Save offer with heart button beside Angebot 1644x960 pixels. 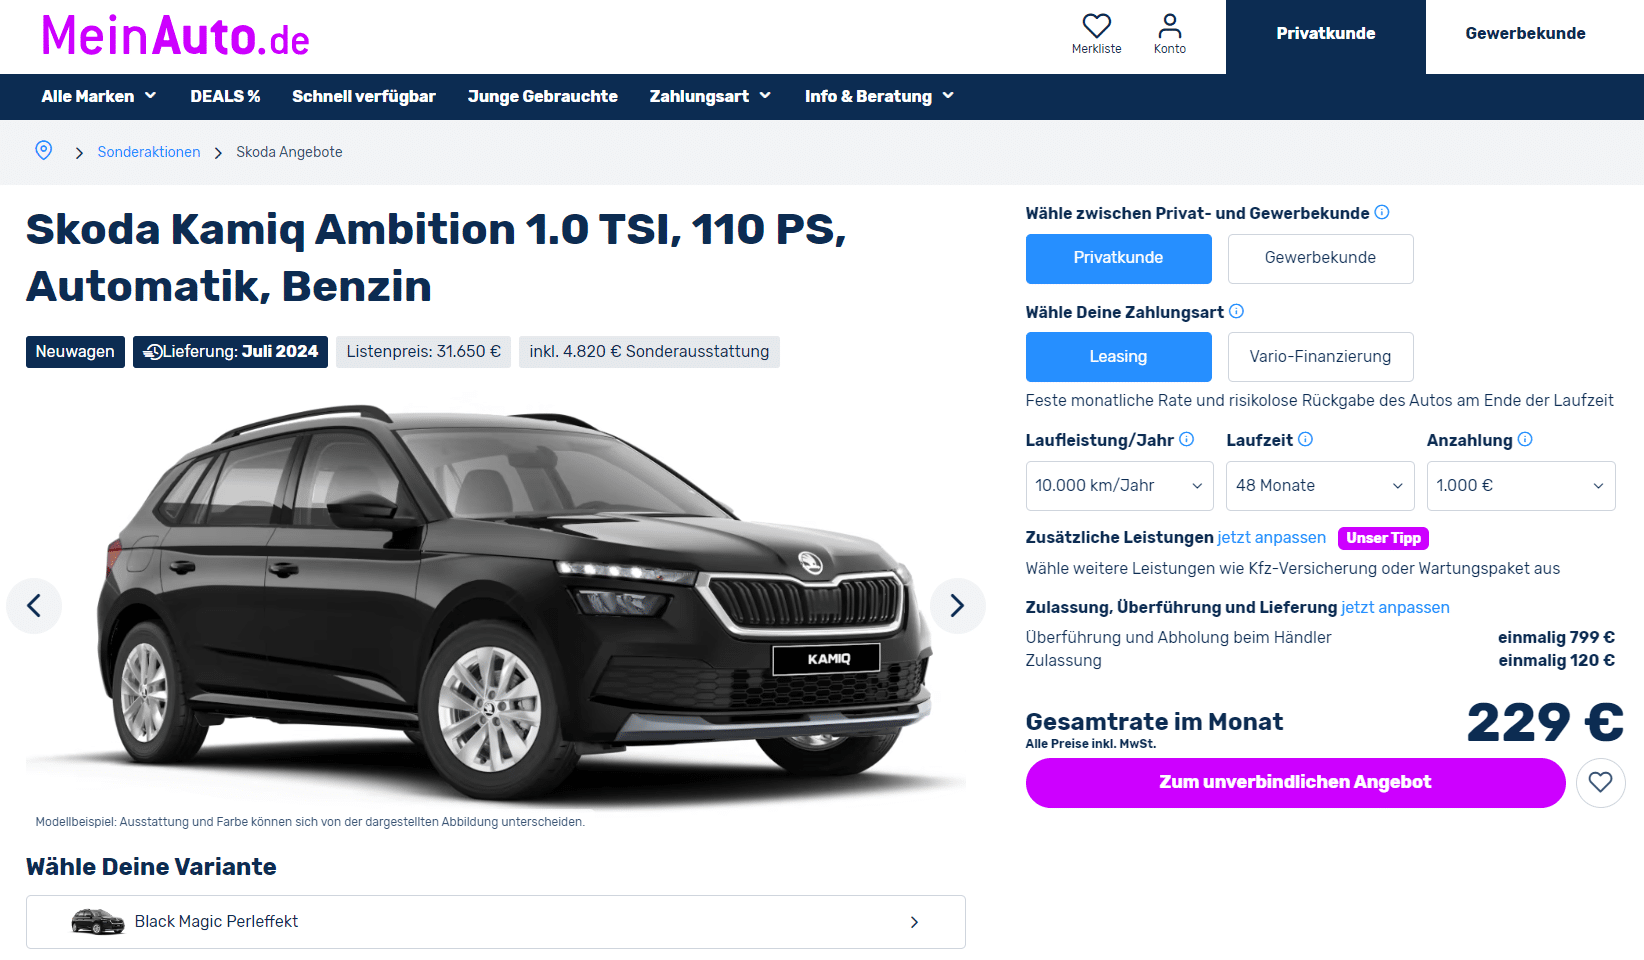1600,782
